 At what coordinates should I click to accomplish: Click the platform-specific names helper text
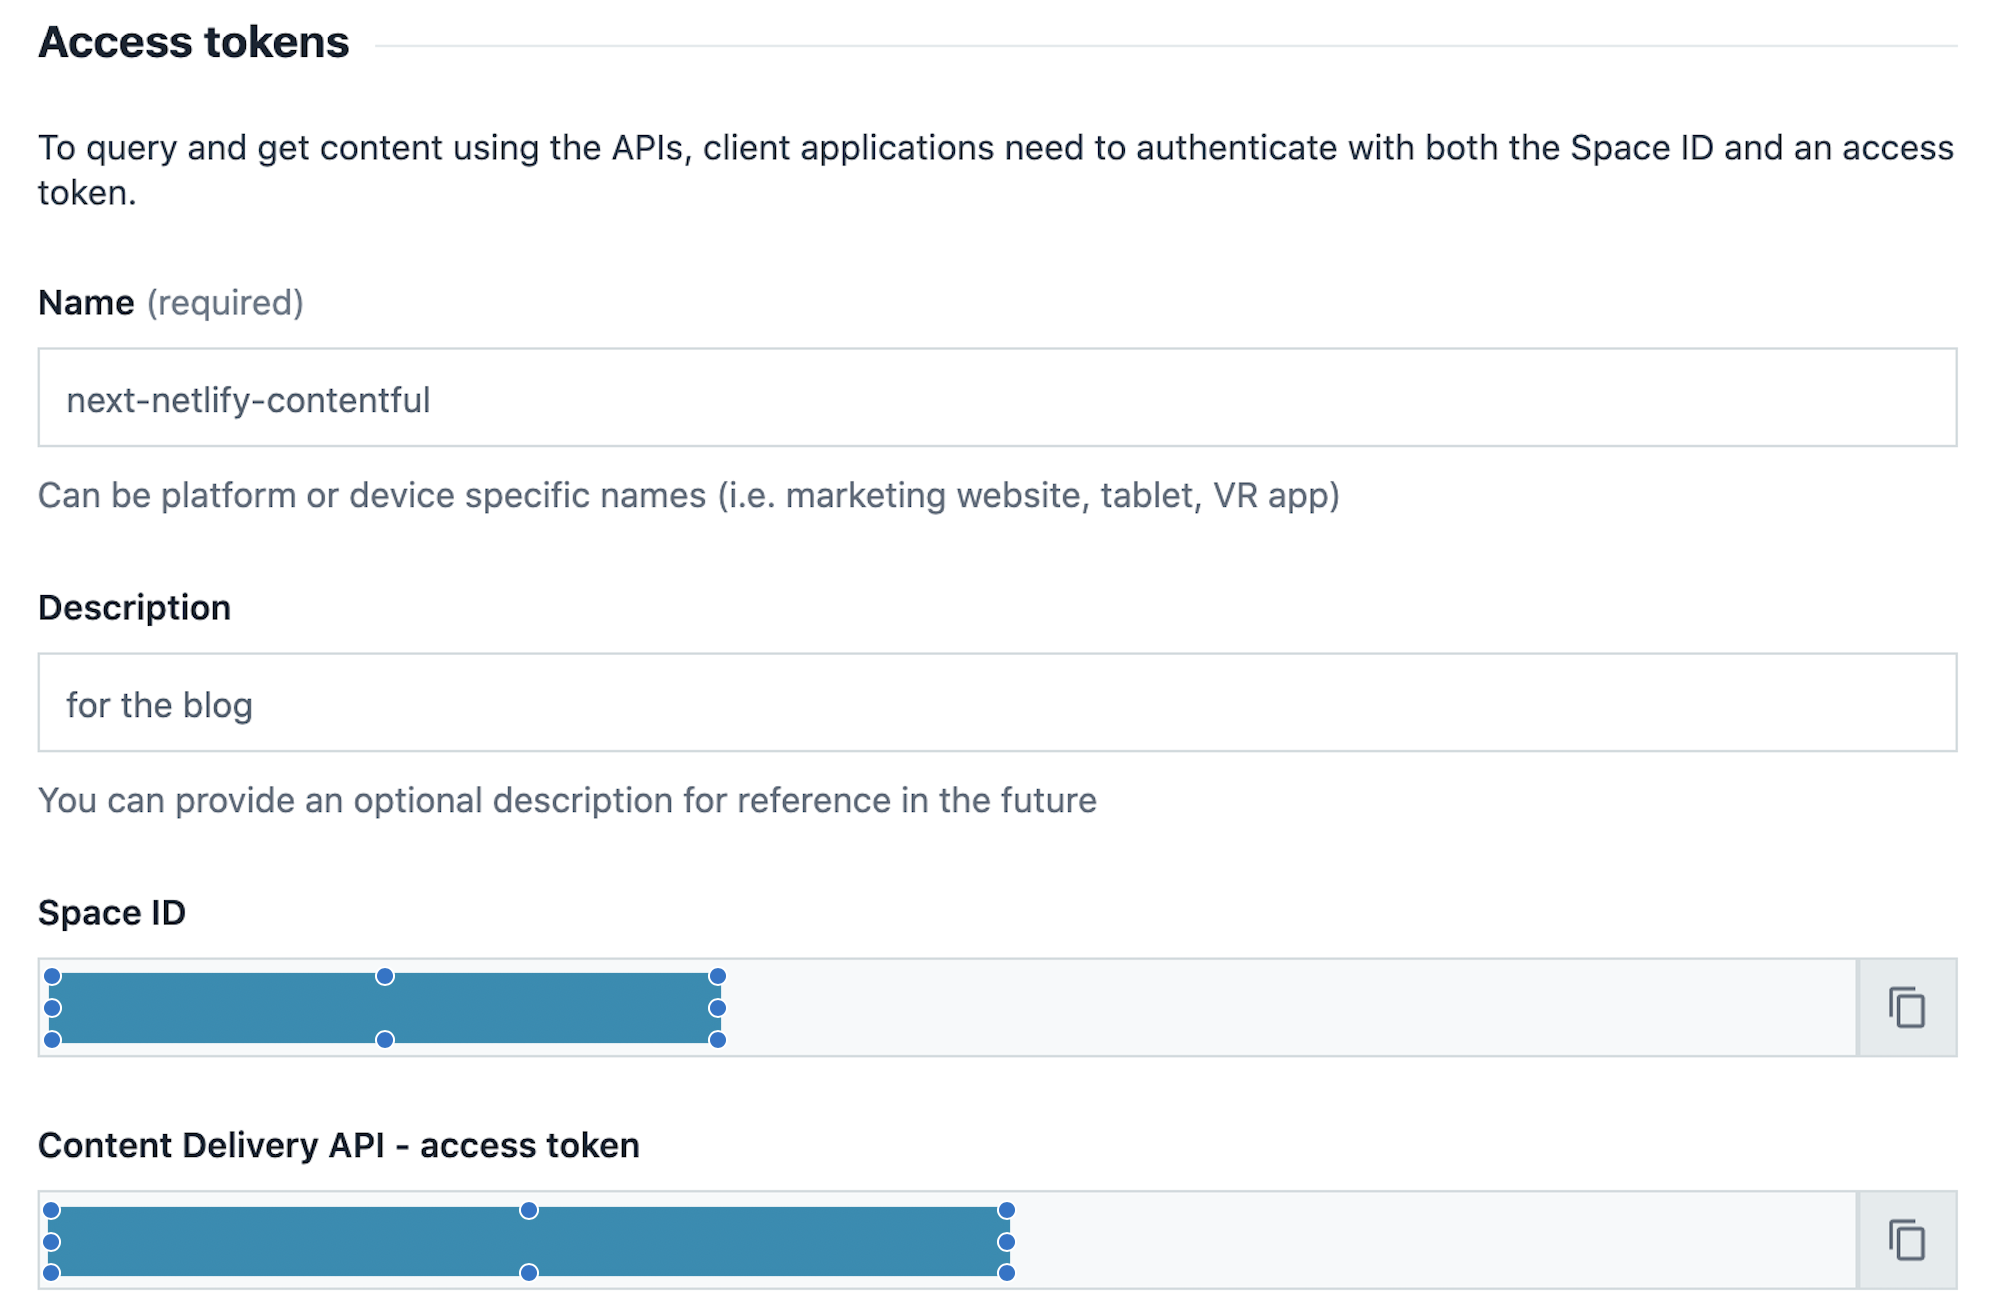click(x=690, y=494)
